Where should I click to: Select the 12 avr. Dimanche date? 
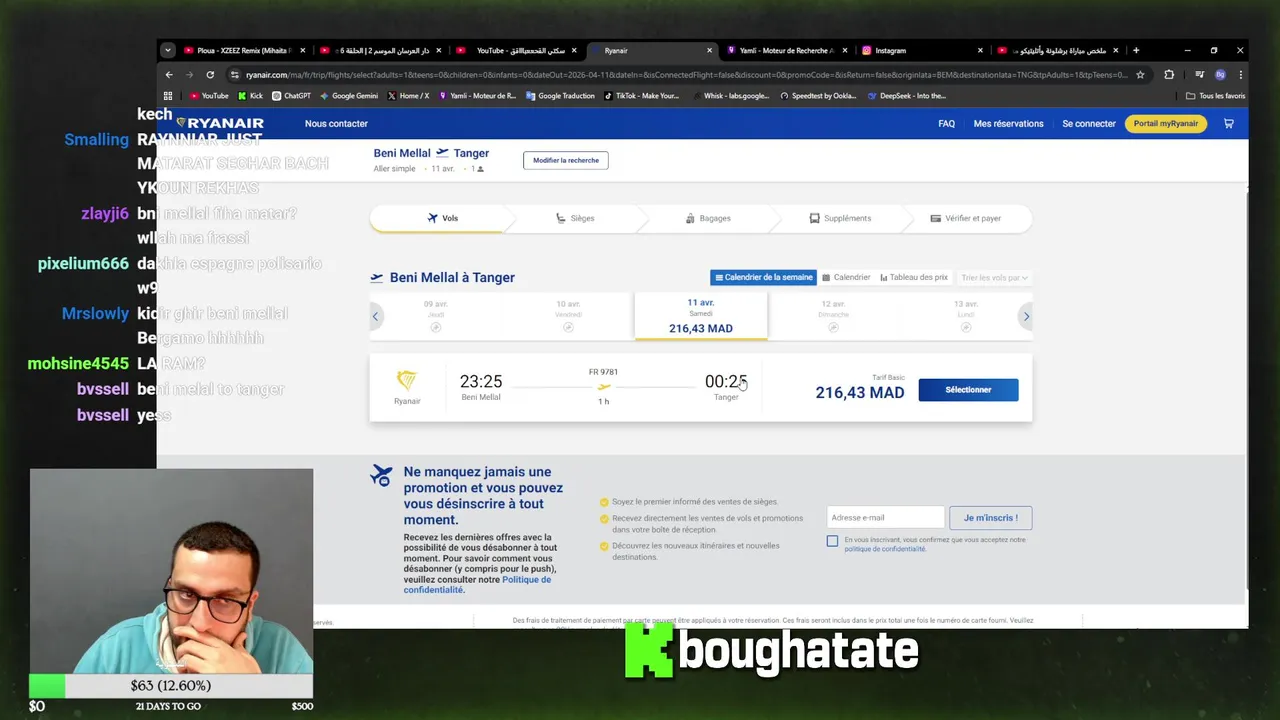(x=833, y=316)
